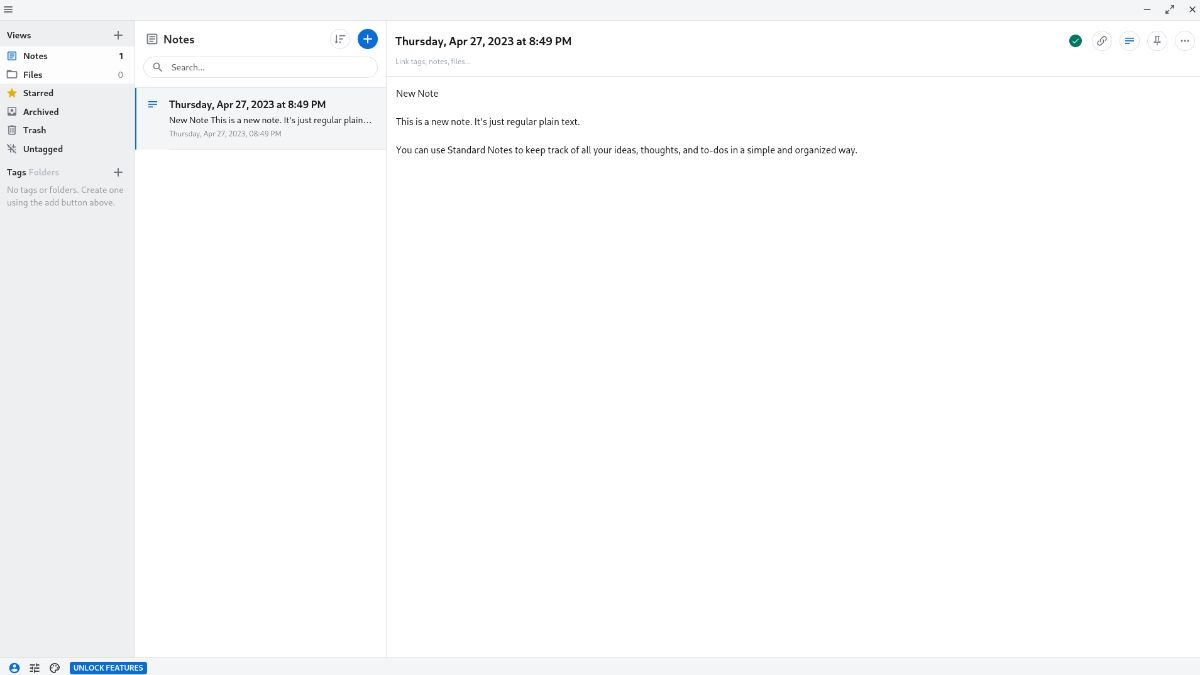Open the Trash view
The width and height of the screenshot is (1200, 675).
click(33, 129)
